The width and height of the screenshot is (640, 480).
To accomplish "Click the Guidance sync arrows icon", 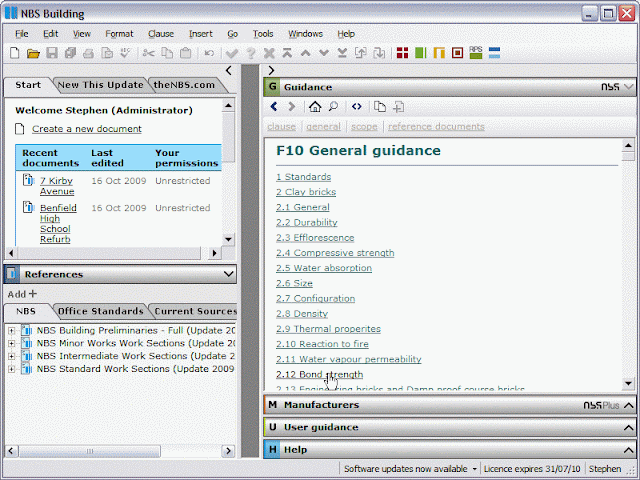I will 357,107.
